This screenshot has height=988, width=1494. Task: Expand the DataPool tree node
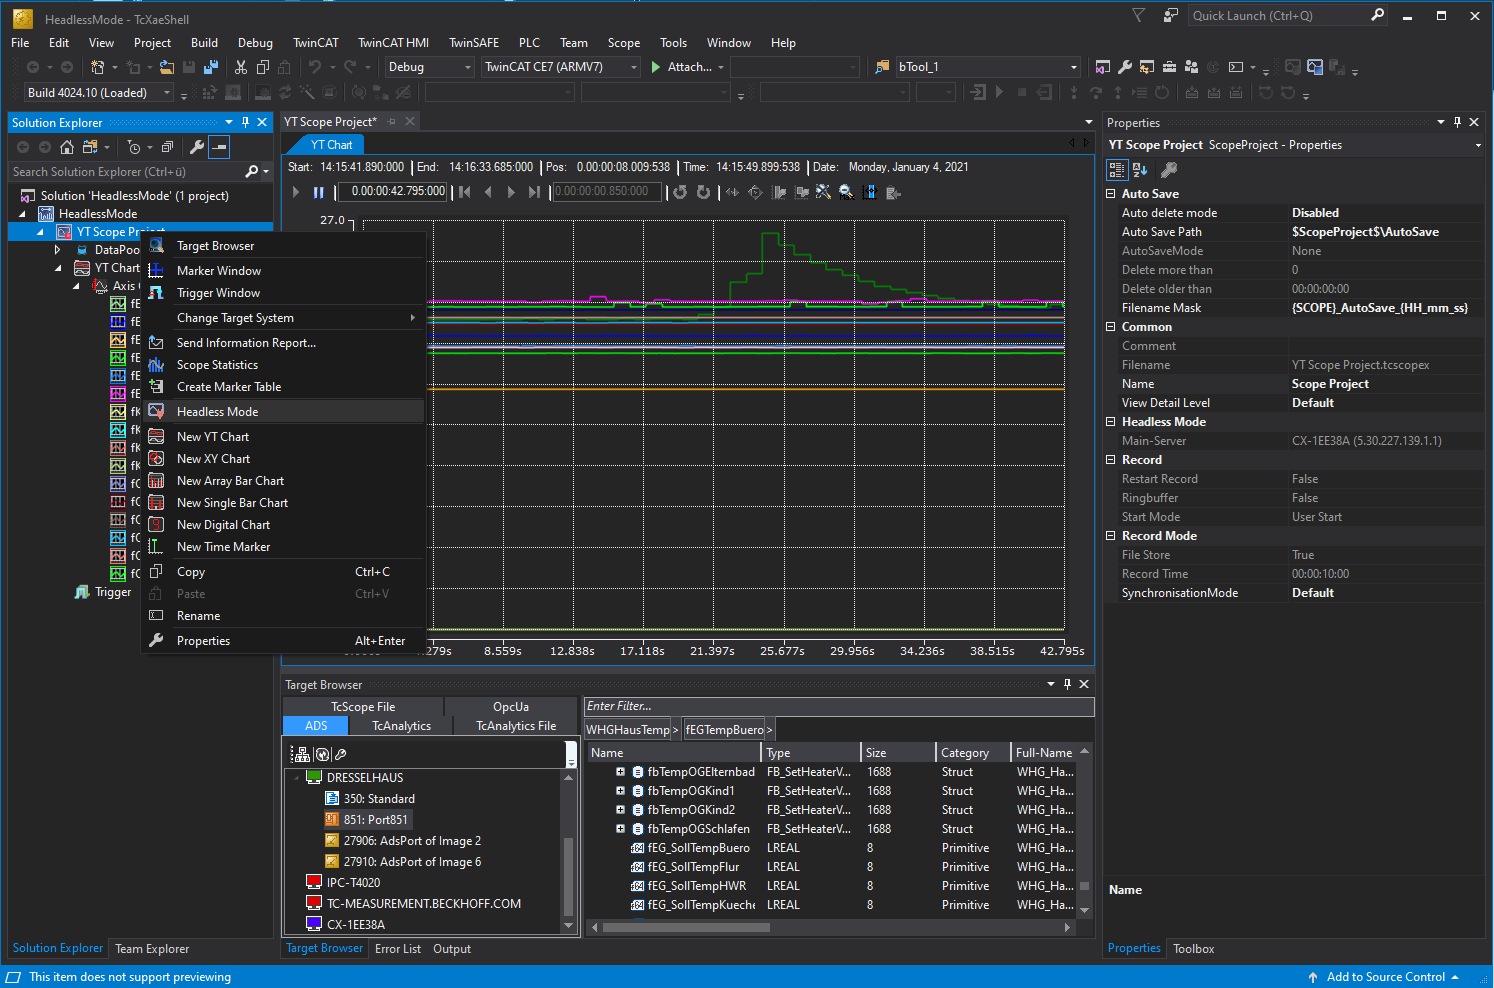(58, 250)
